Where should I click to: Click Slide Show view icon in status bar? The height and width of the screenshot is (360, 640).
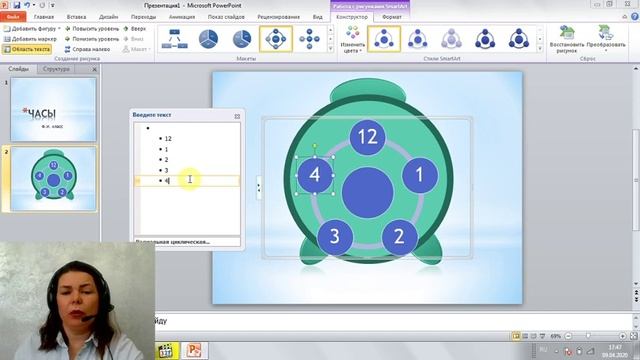542,336
